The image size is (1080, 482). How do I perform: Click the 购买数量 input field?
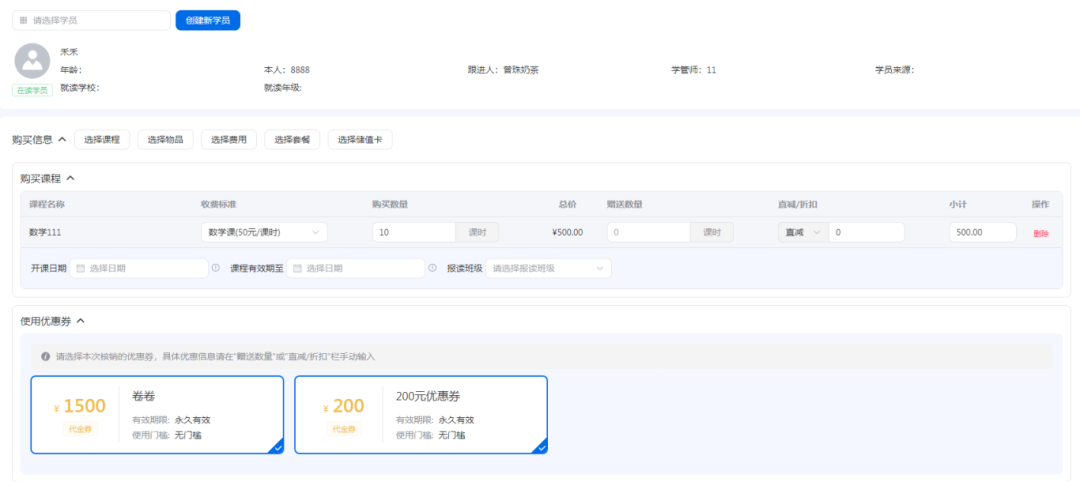coord(414,232)
